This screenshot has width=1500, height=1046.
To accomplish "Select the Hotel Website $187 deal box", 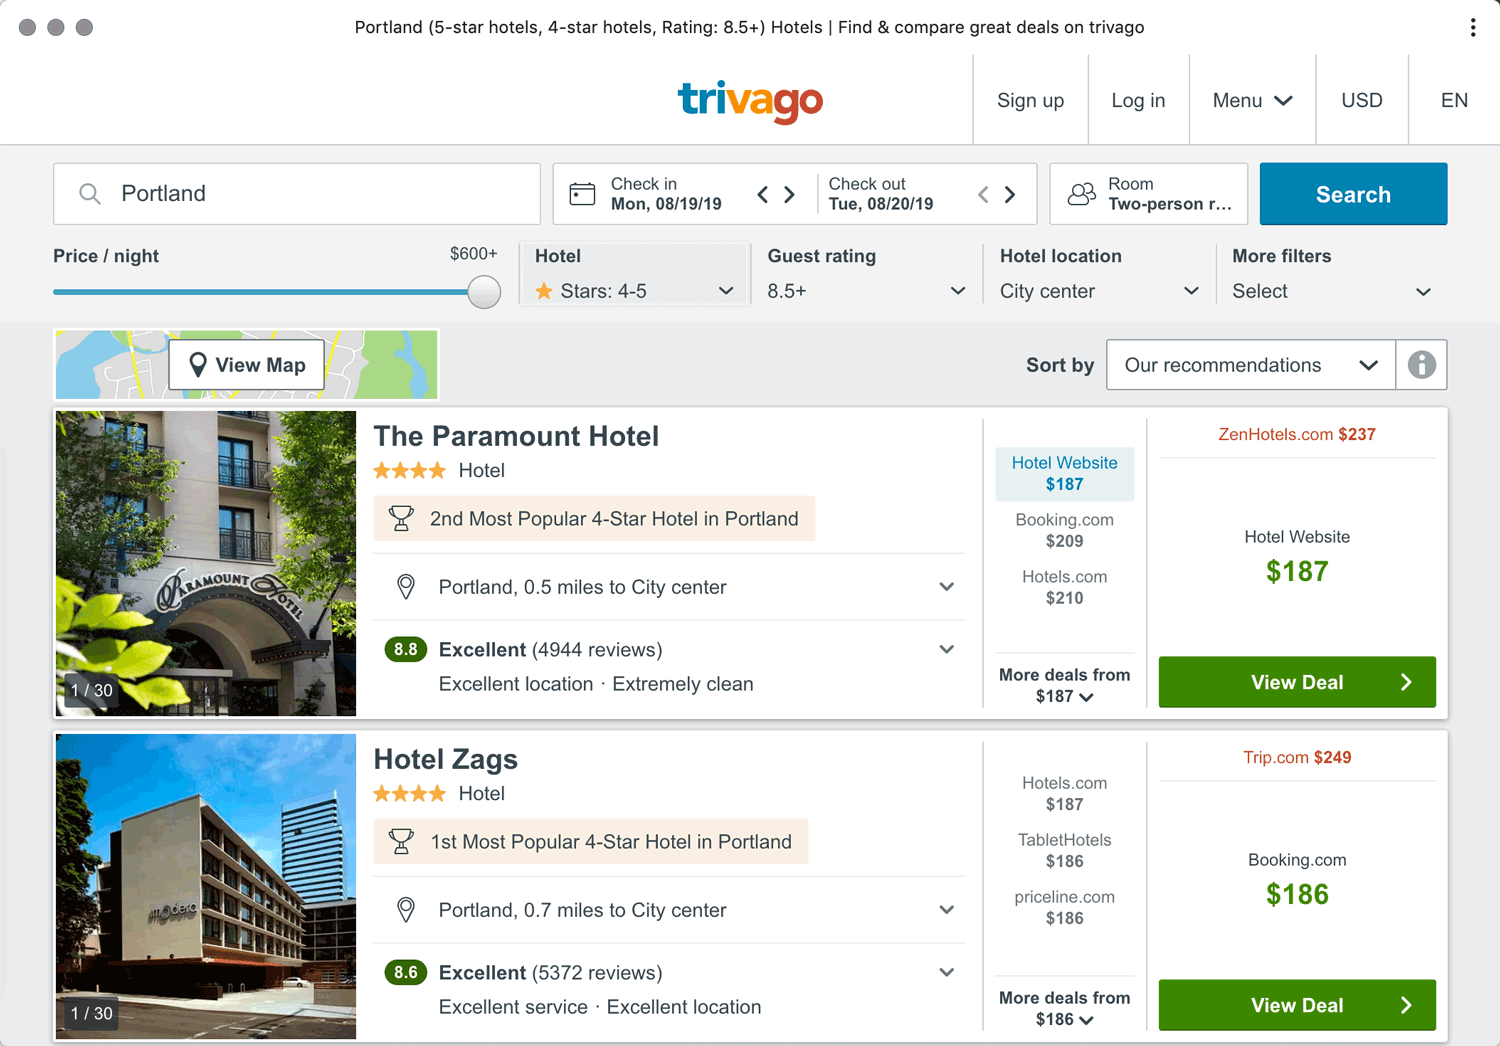I will pos(1064,473).
